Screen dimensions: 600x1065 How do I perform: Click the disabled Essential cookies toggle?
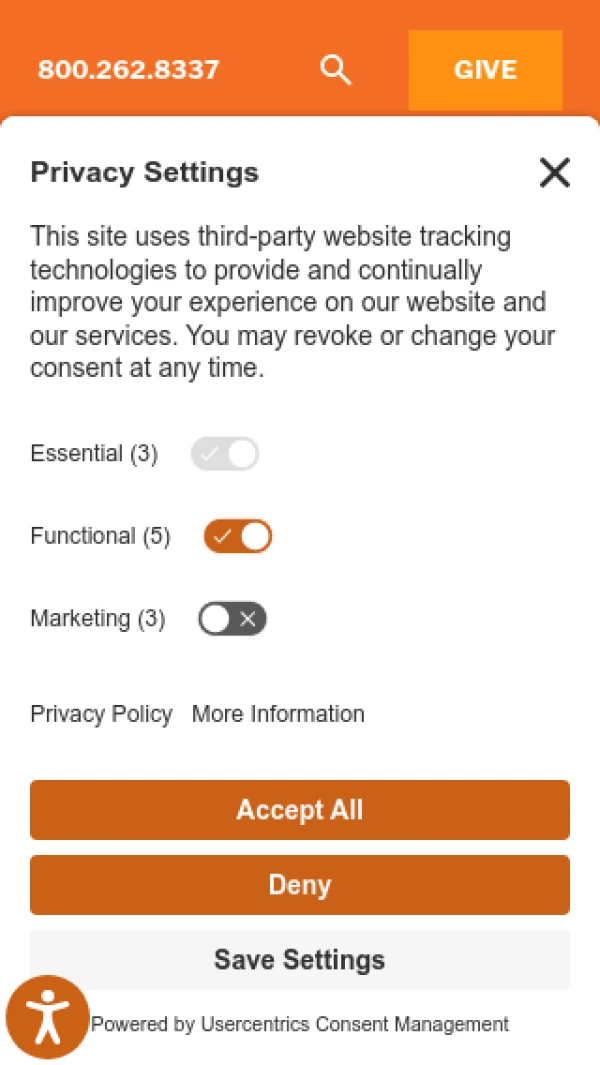click(224, 453)
